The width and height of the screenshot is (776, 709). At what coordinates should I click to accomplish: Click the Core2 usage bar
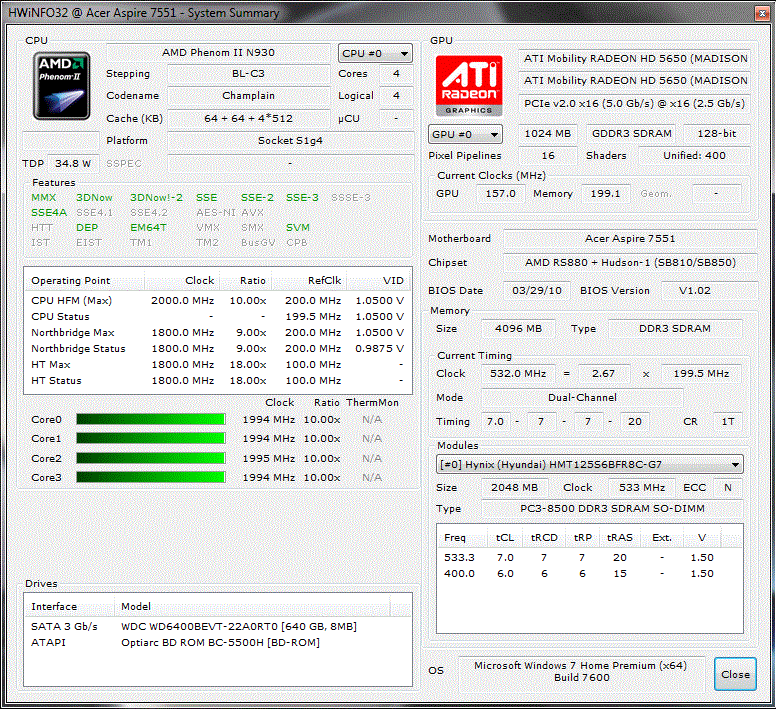[150, 458]
